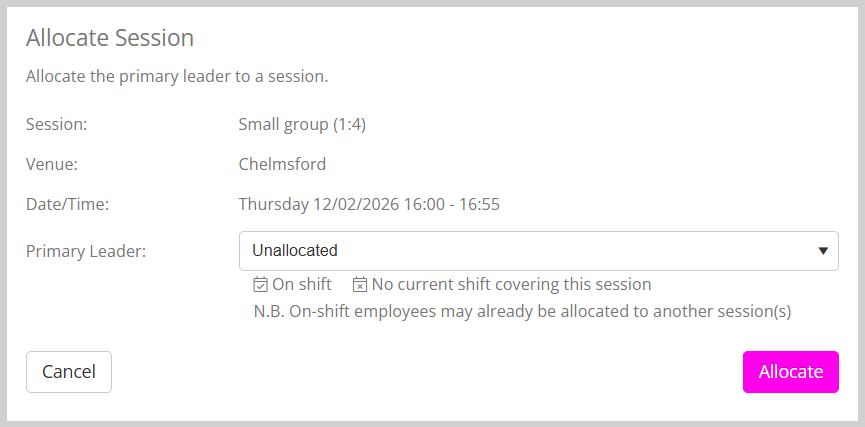Click the 'Unallocated' text in the dropdown
The image size is (865, 427).
click(x=295, y=251)
